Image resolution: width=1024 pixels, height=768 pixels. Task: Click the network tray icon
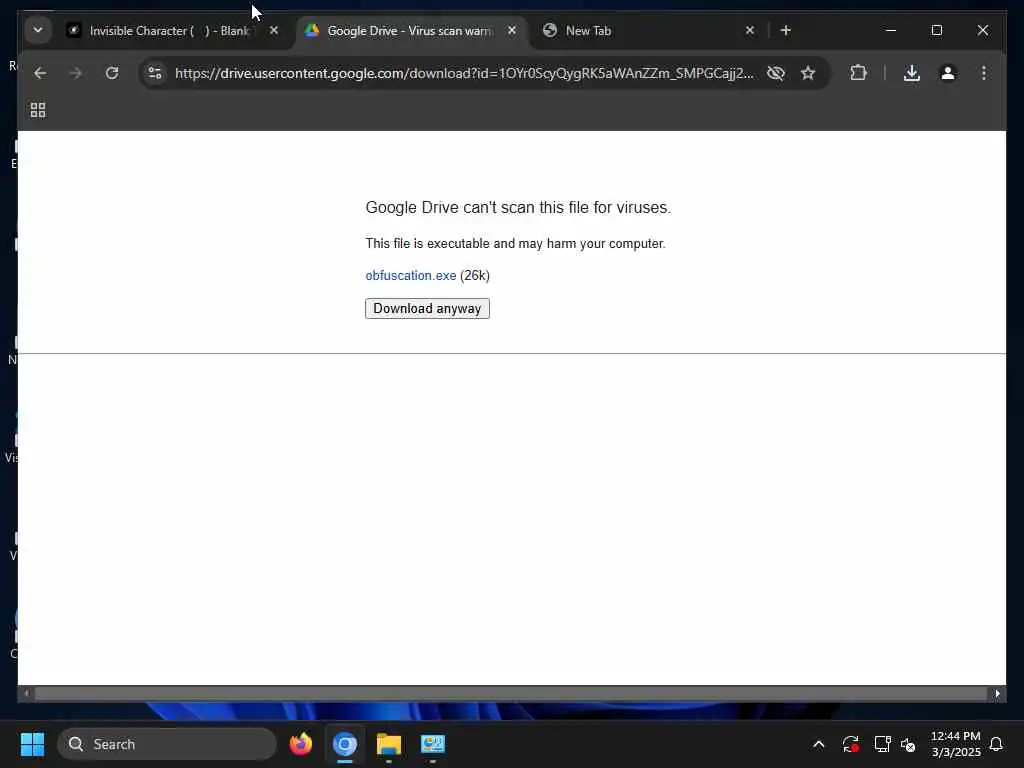(882, 744)
